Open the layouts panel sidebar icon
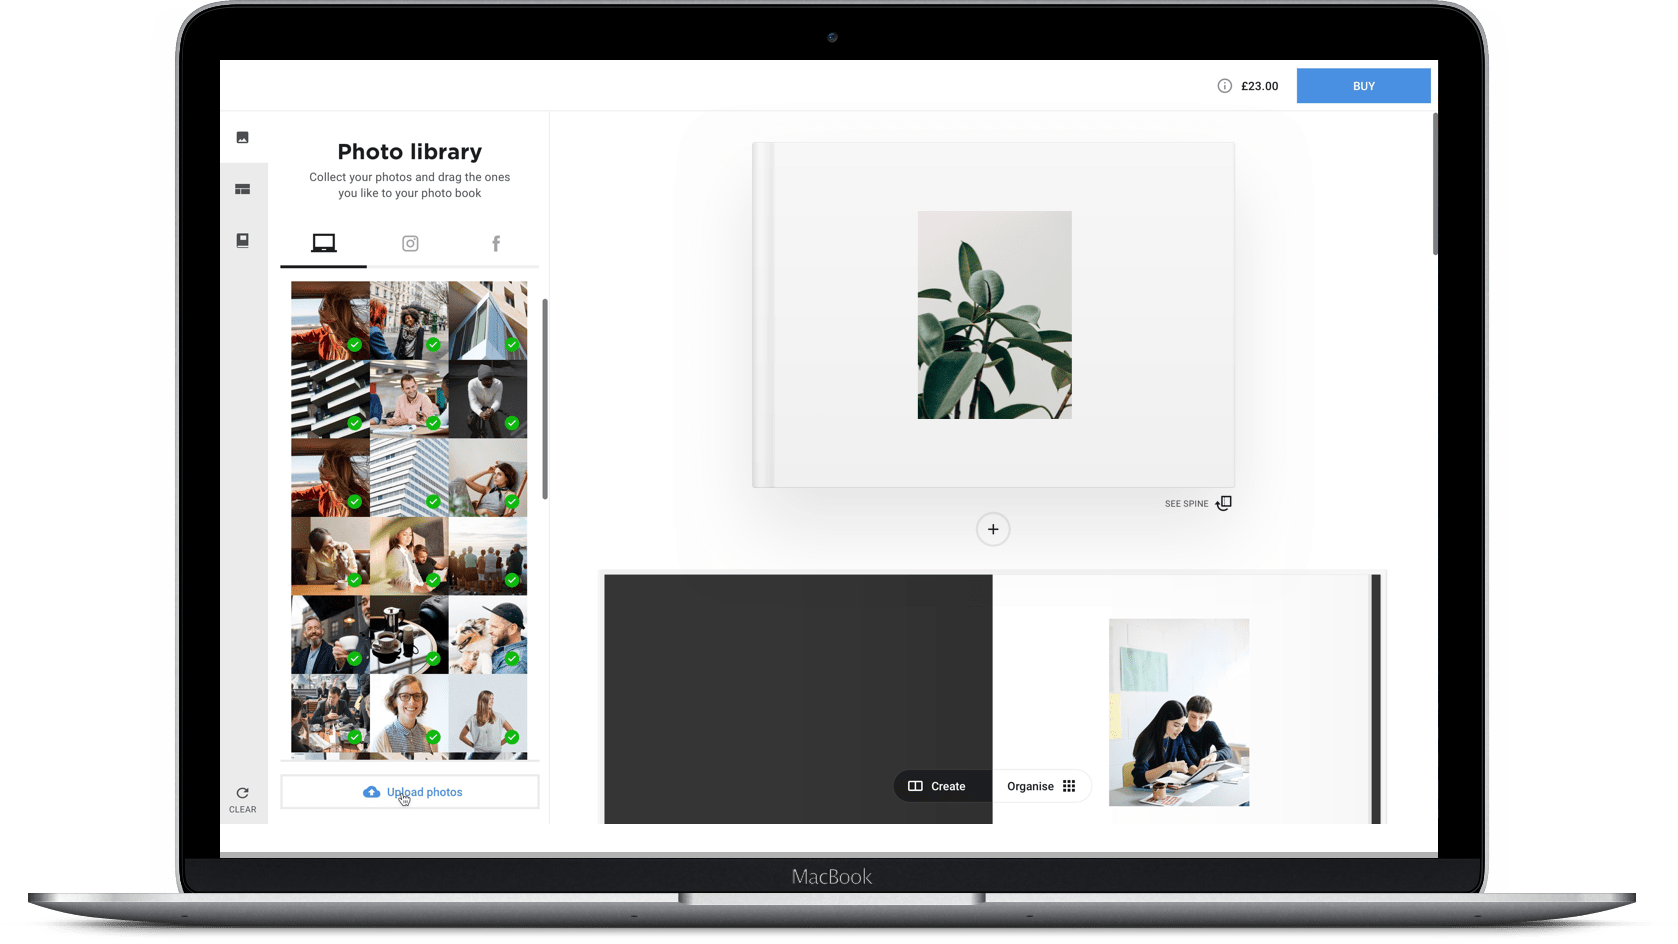Viewport: 1678px width, 944px height. 242,189
